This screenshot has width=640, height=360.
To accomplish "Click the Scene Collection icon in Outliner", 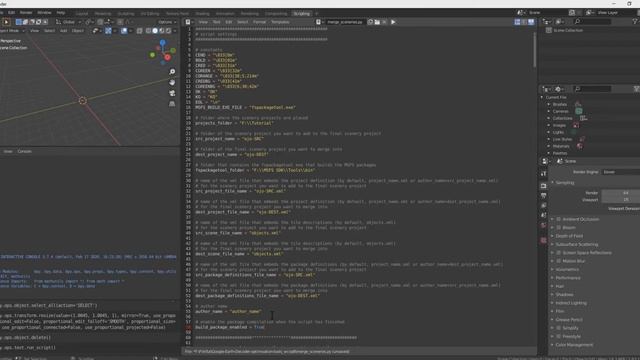I will [549, 30].
